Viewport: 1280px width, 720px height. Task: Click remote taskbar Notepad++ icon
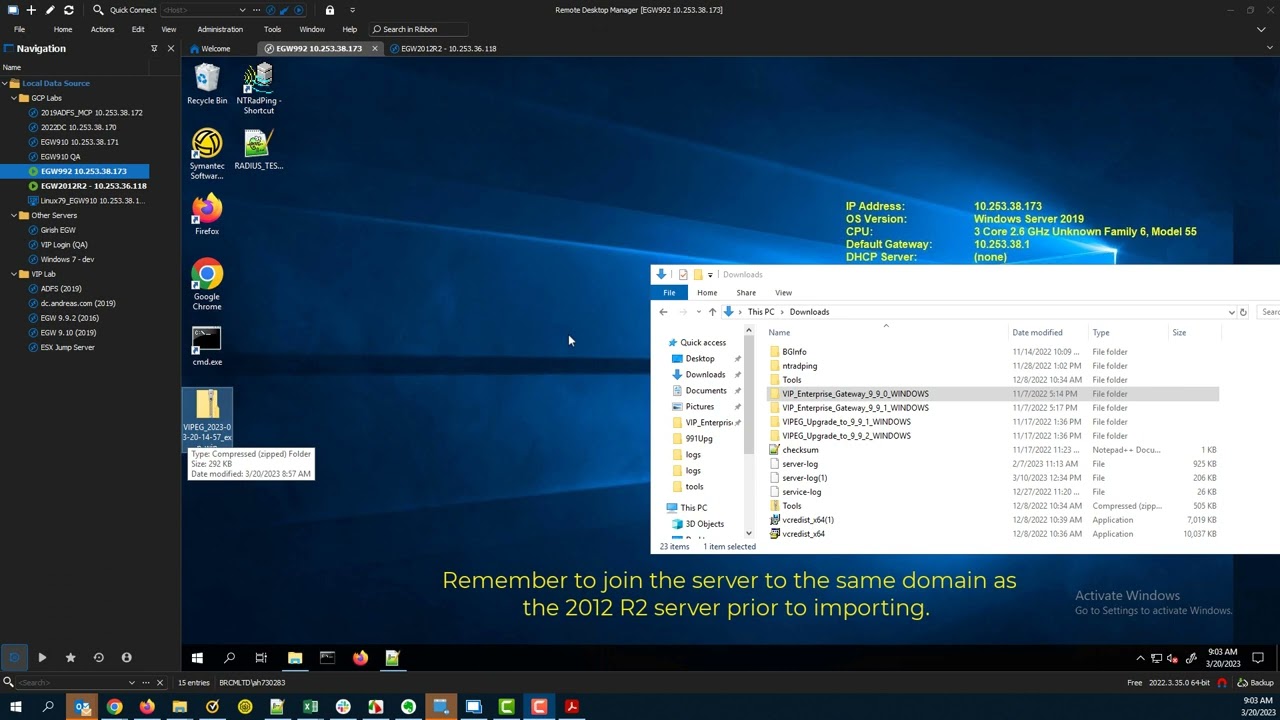pyautogui.click(x=392, y=657)
